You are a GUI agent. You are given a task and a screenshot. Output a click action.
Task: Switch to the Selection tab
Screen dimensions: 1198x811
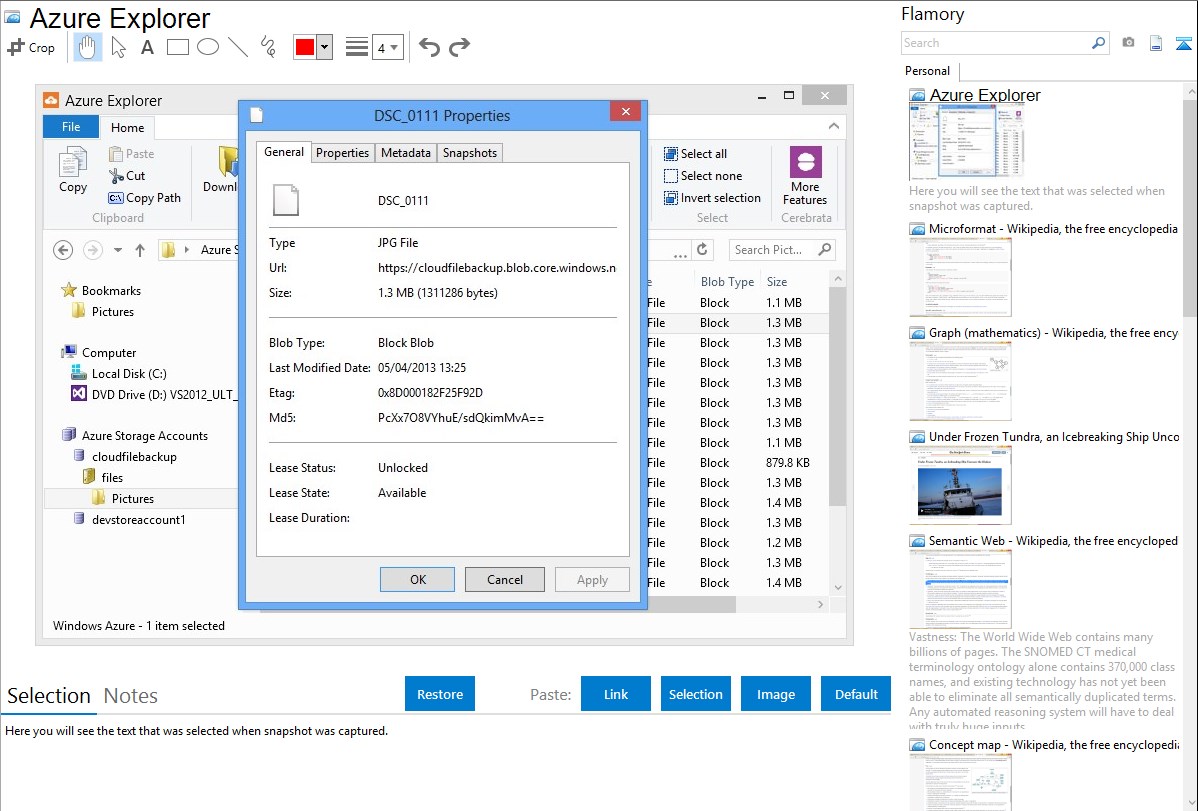tap(49, 696)
